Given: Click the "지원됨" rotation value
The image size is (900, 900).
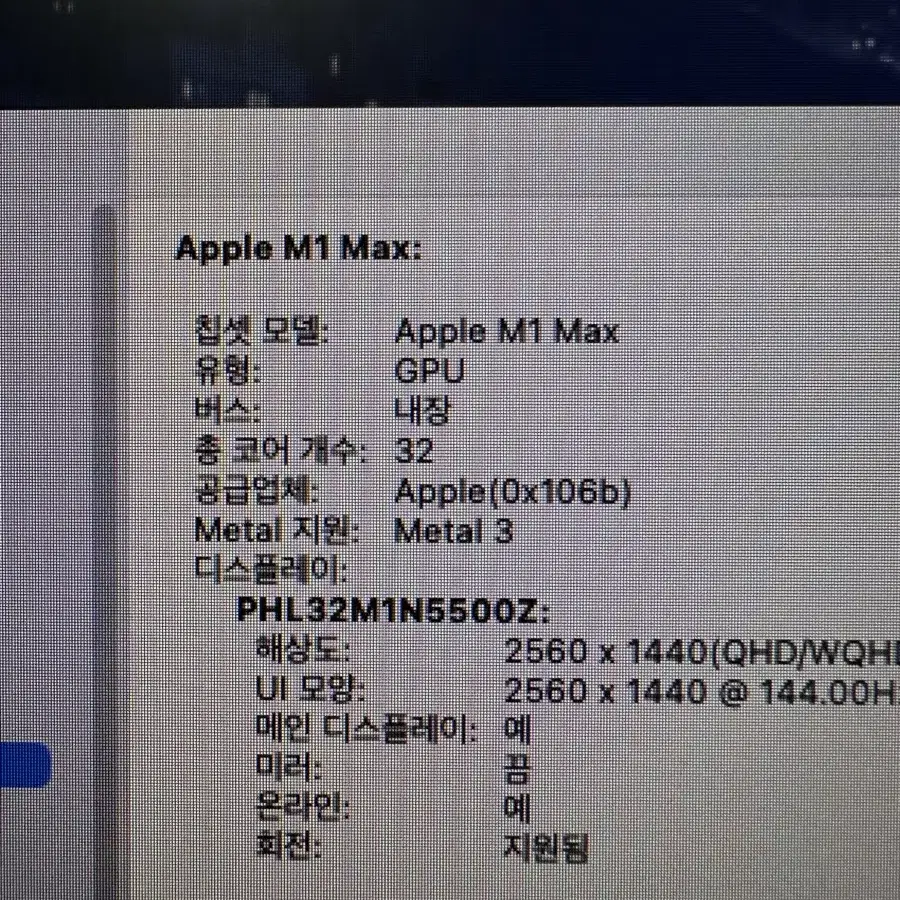Looking at the screenshot, I should pos(546,847).
